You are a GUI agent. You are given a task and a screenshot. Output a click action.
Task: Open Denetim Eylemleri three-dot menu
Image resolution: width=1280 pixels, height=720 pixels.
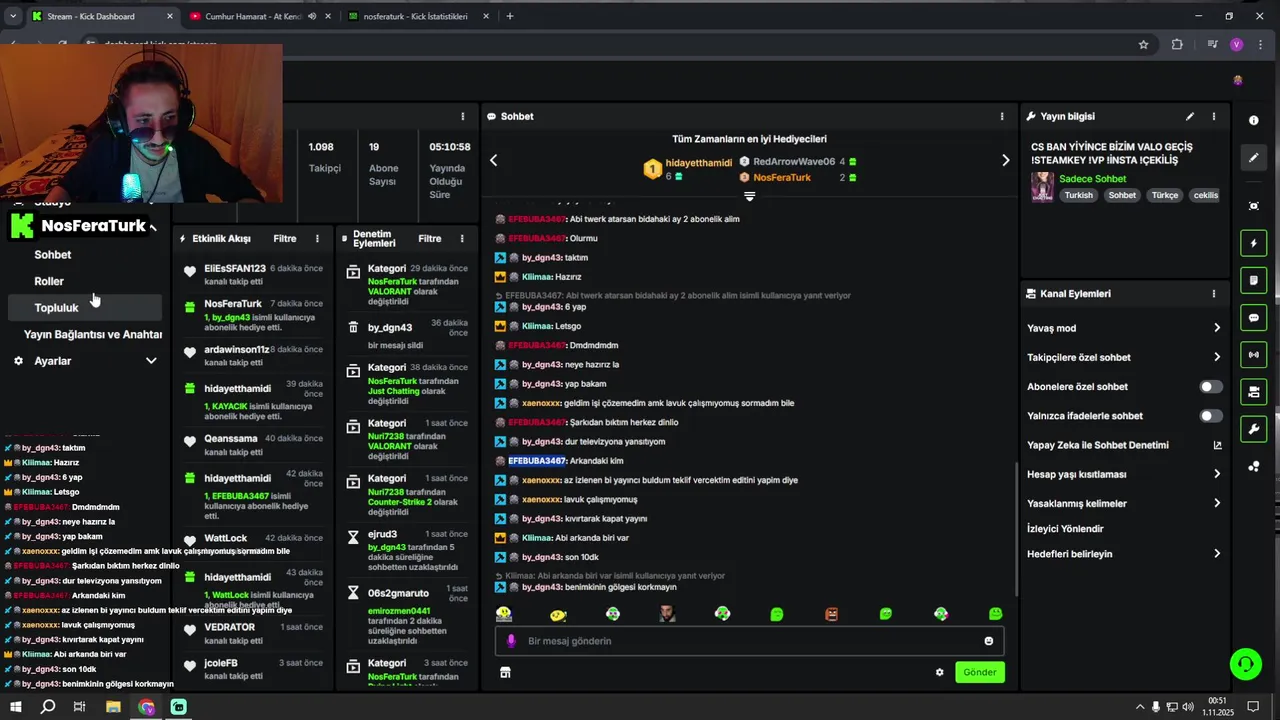coord(462,239)
